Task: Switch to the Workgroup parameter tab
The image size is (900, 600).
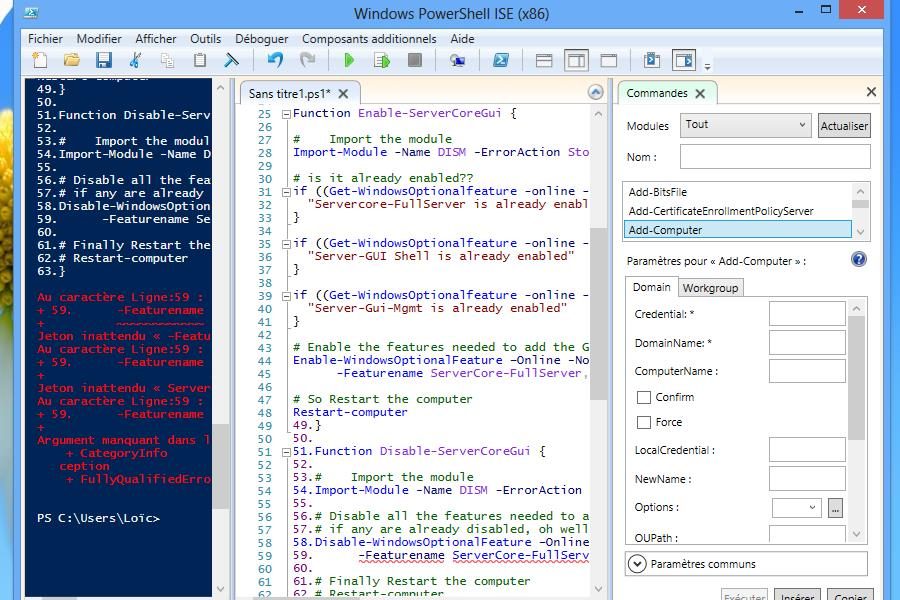Action: [710, 288]
